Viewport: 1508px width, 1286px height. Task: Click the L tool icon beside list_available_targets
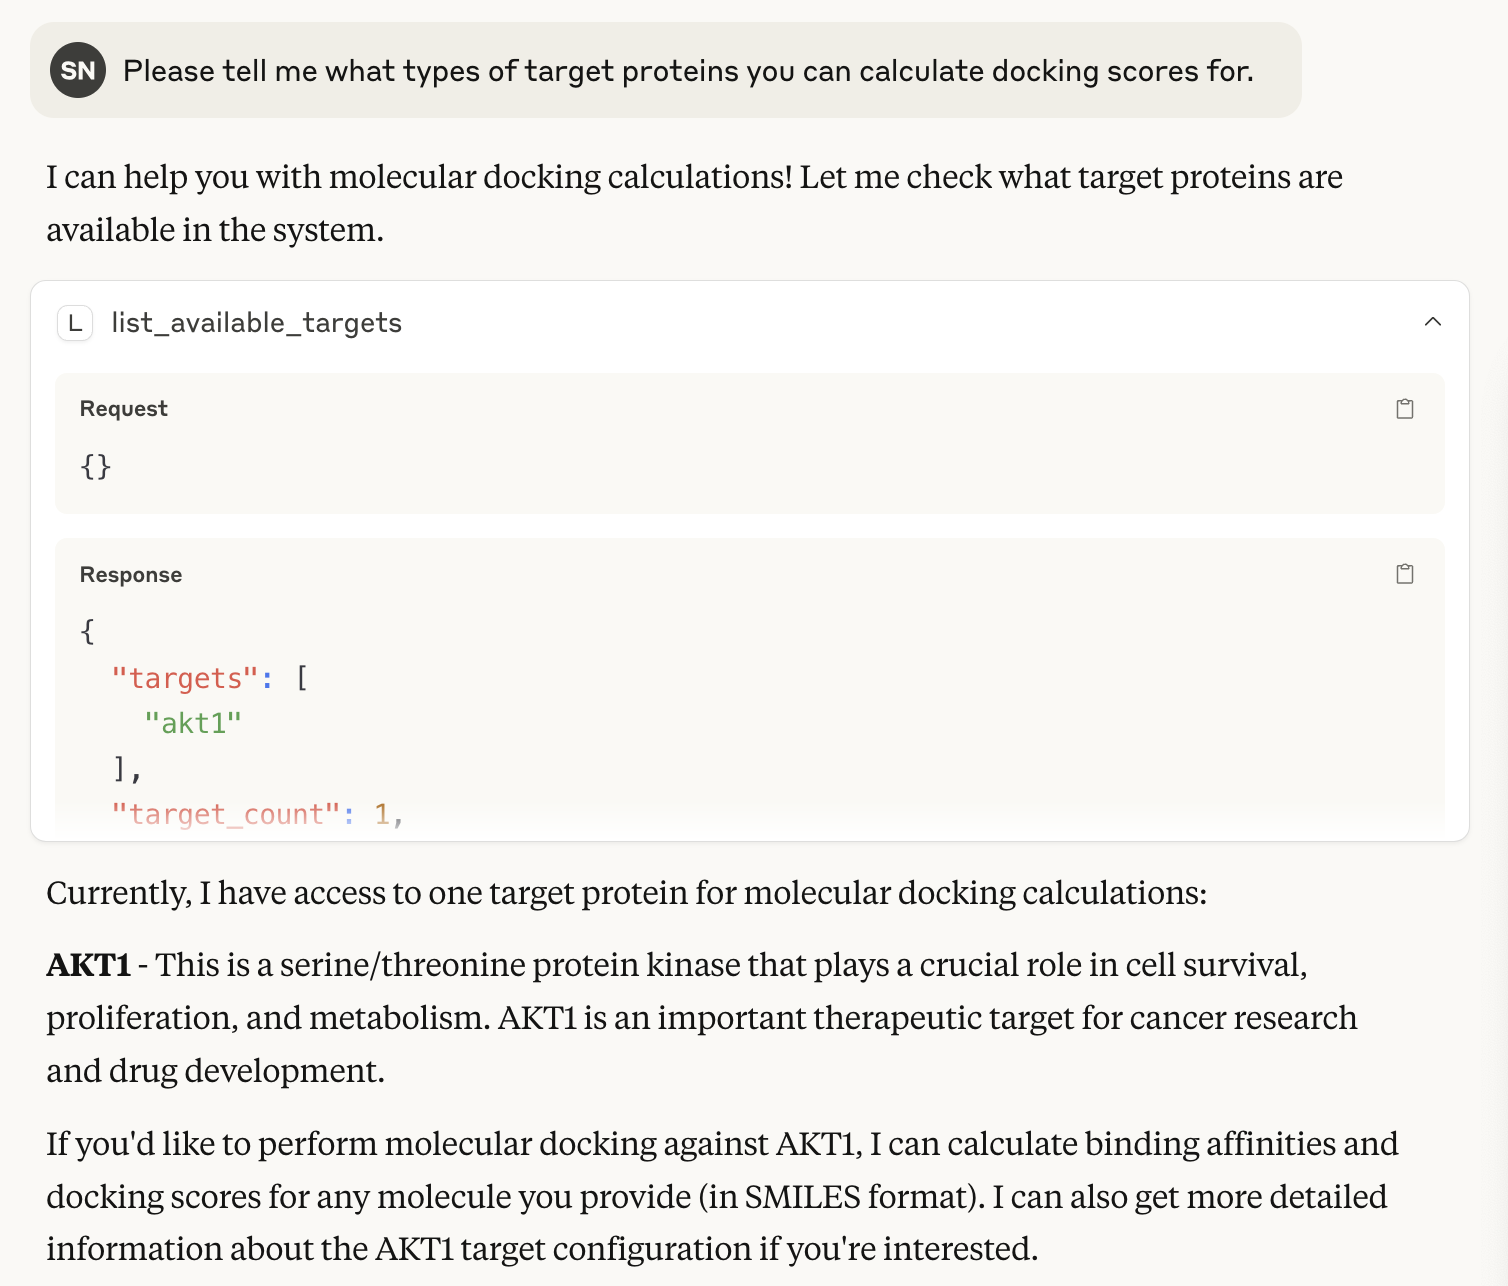click(75, 323)
